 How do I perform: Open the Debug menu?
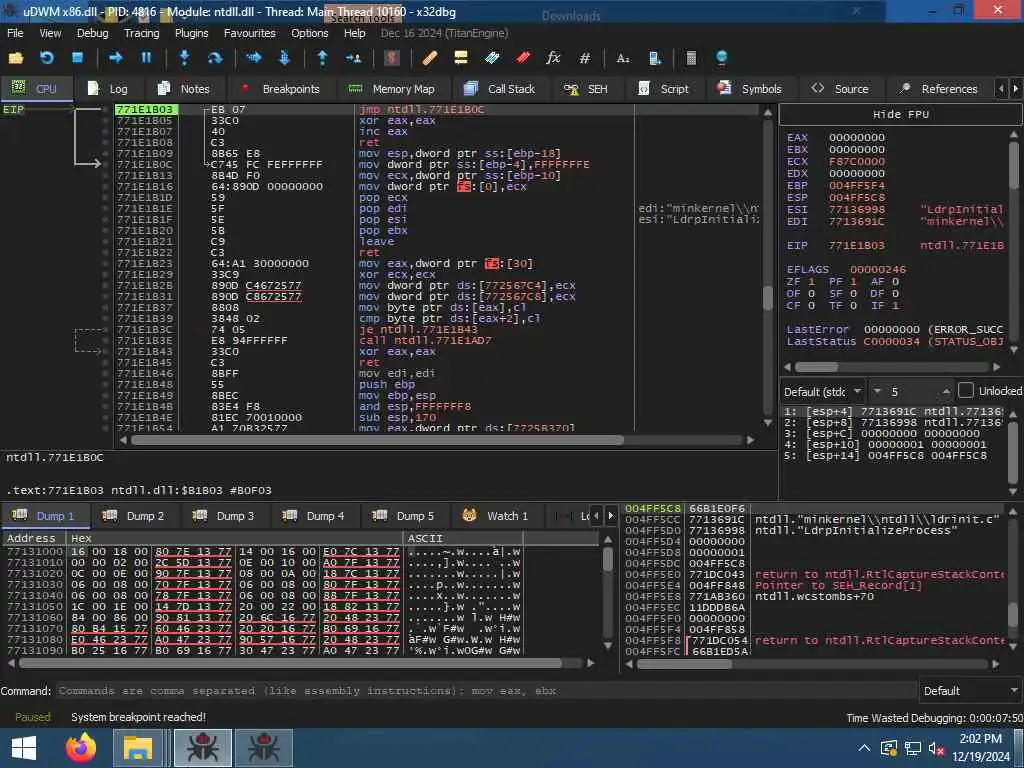coord(93,33)
